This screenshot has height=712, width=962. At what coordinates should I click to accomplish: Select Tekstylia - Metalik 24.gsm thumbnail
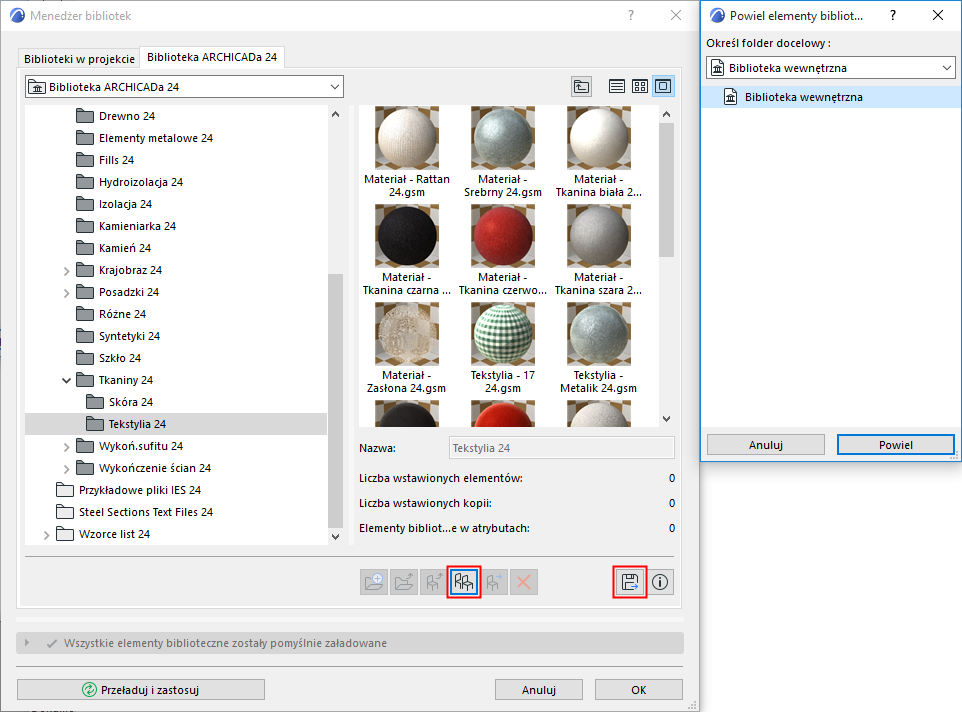(599, 334)
